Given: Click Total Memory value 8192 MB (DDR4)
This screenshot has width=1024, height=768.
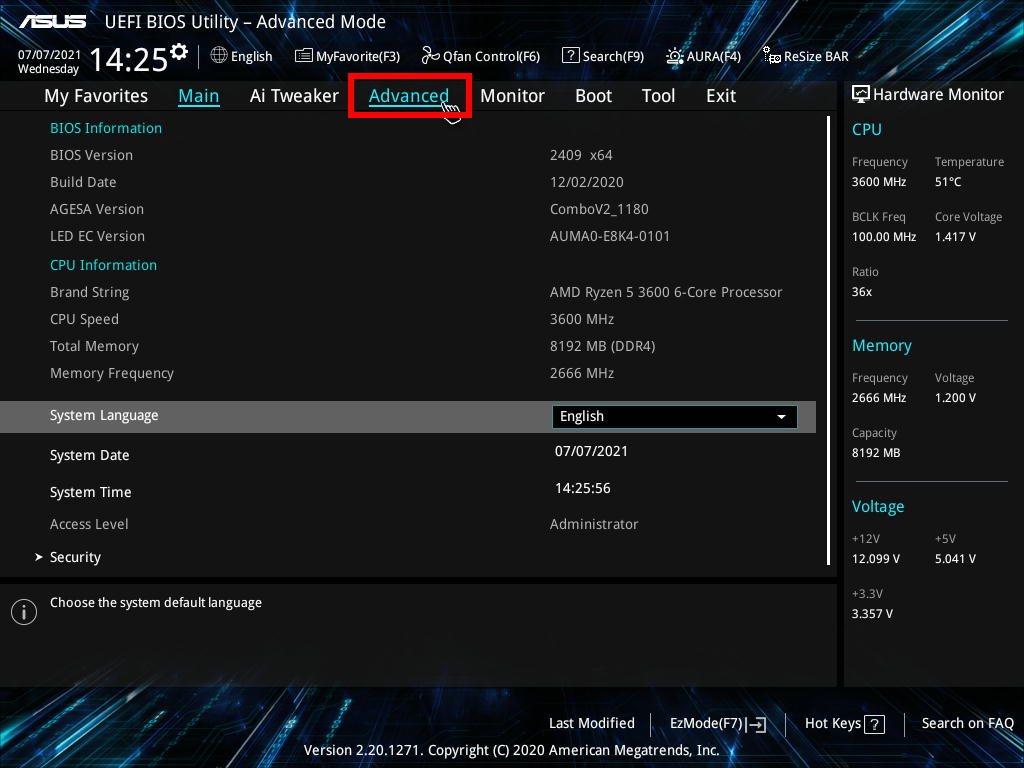Looking at the screenshot, I should click(x=602, y=347).
